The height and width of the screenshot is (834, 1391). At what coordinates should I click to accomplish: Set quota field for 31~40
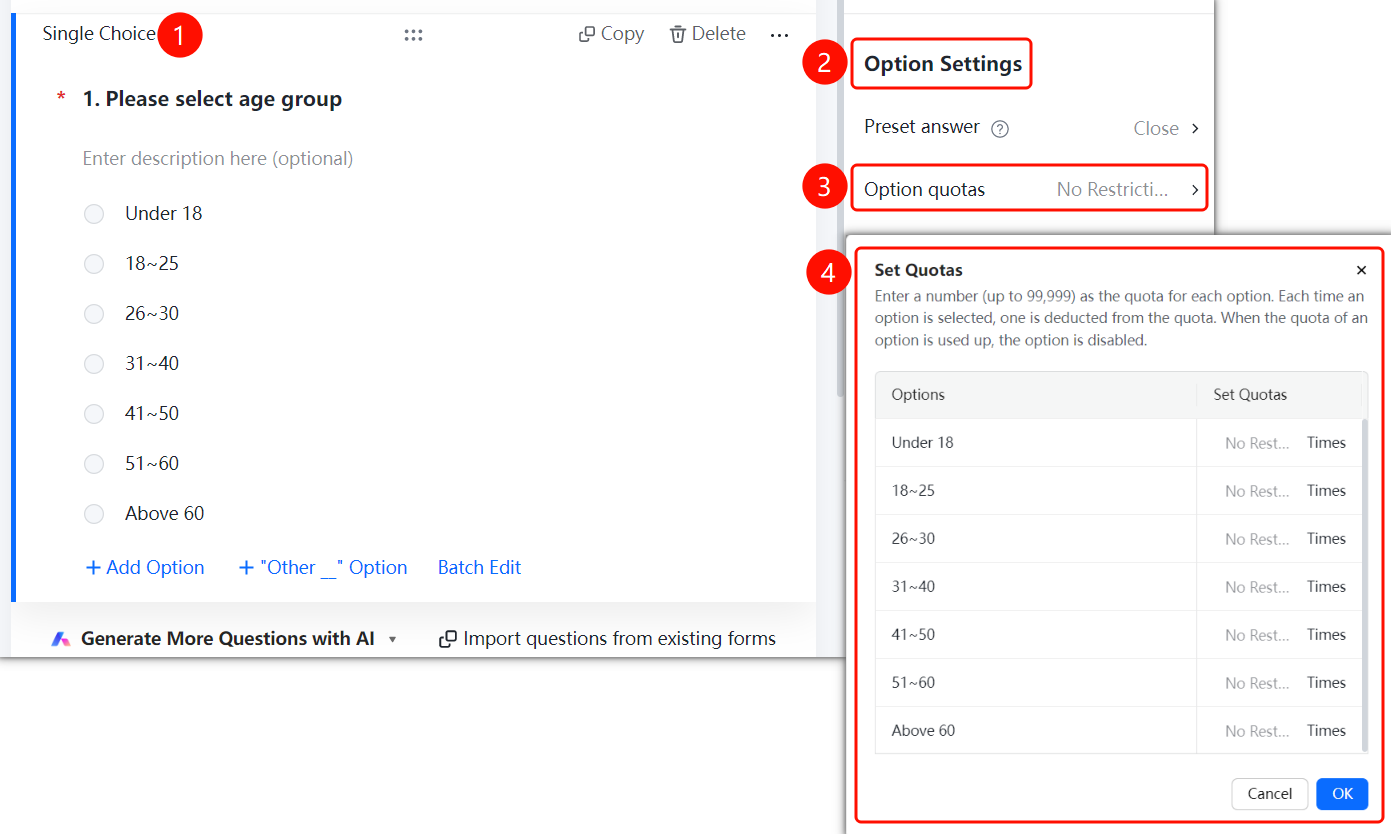pyautogui.click(x=1257, y=587)
